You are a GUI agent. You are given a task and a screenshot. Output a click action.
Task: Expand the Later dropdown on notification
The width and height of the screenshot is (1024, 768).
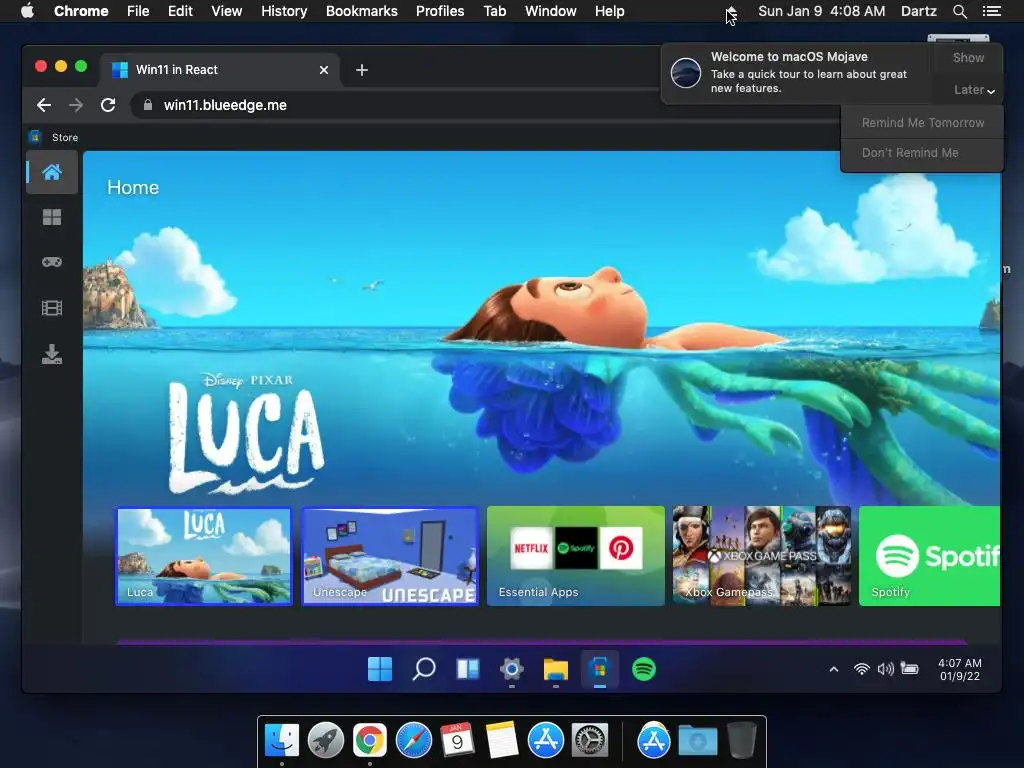tap(974, 90)
